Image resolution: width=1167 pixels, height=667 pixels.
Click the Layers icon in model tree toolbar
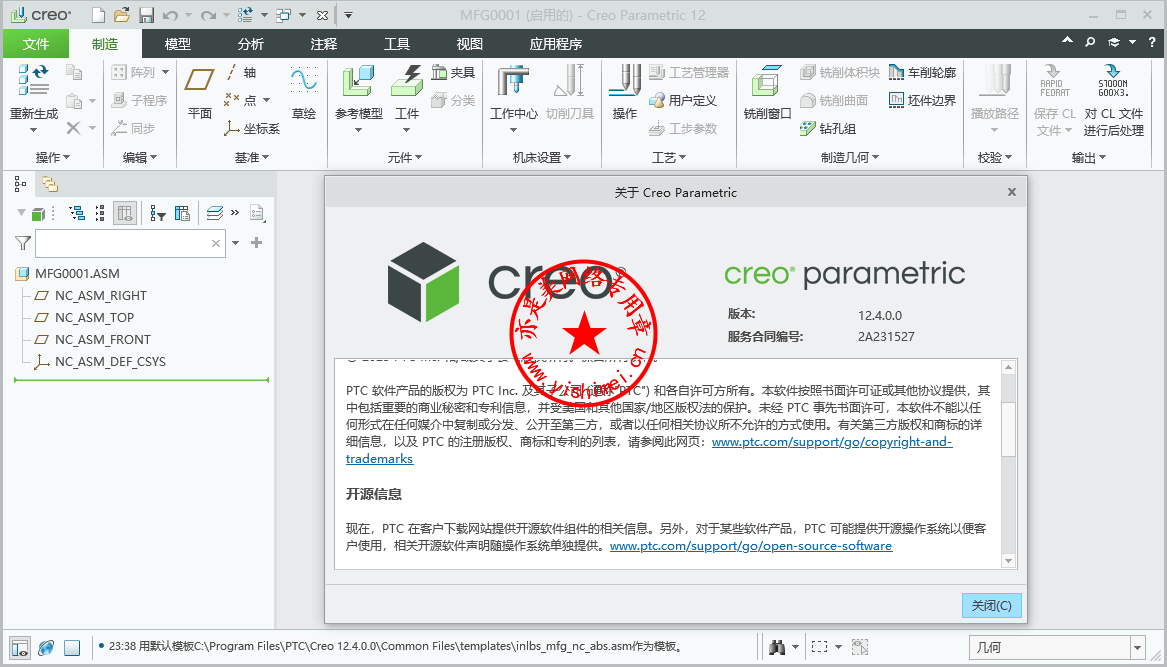[215, 214]
